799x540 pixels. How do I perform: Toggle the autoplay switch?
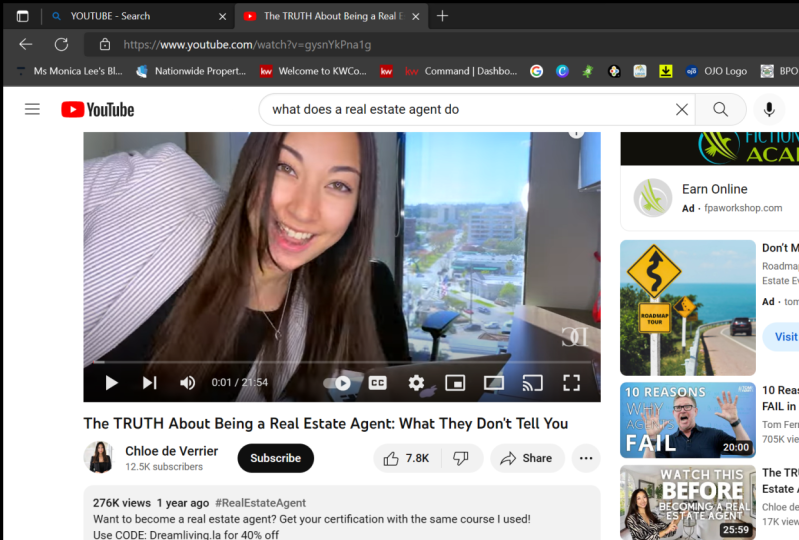coord(337,383)
